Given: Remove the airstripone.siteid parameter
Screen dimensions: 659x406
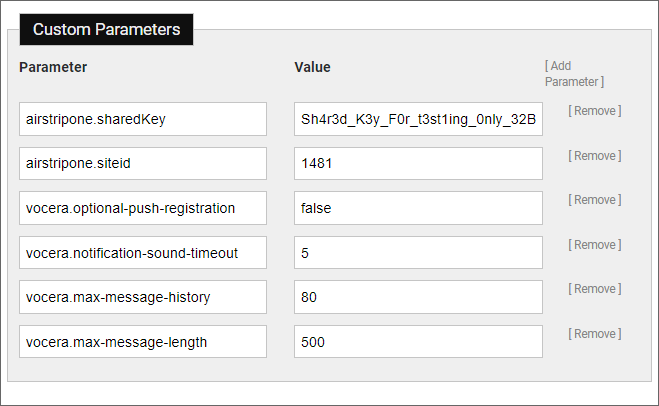Looking at the screenshot, I should [595, 156].
